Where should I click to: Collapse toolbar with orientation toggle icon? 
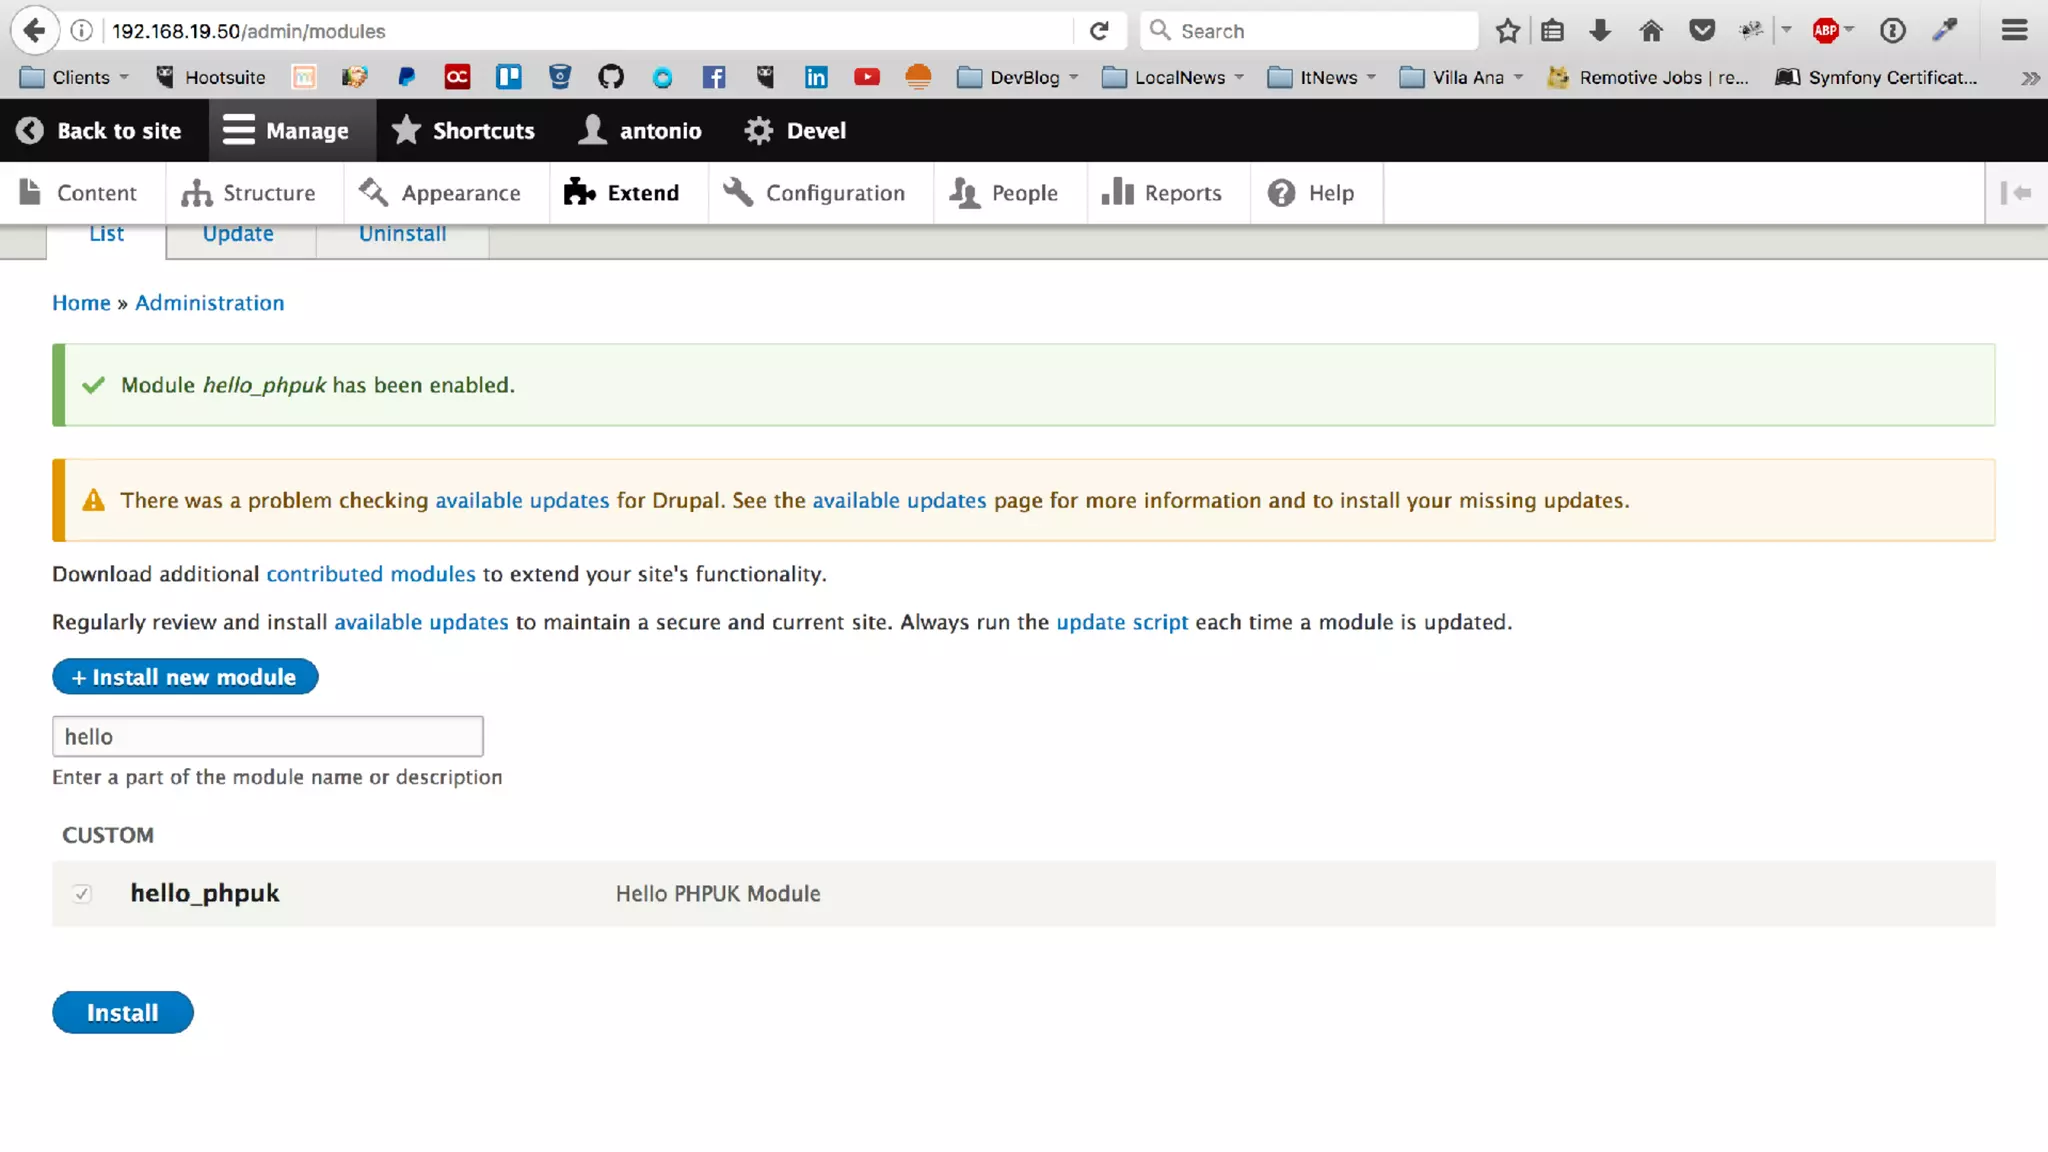pos(2016,193)
